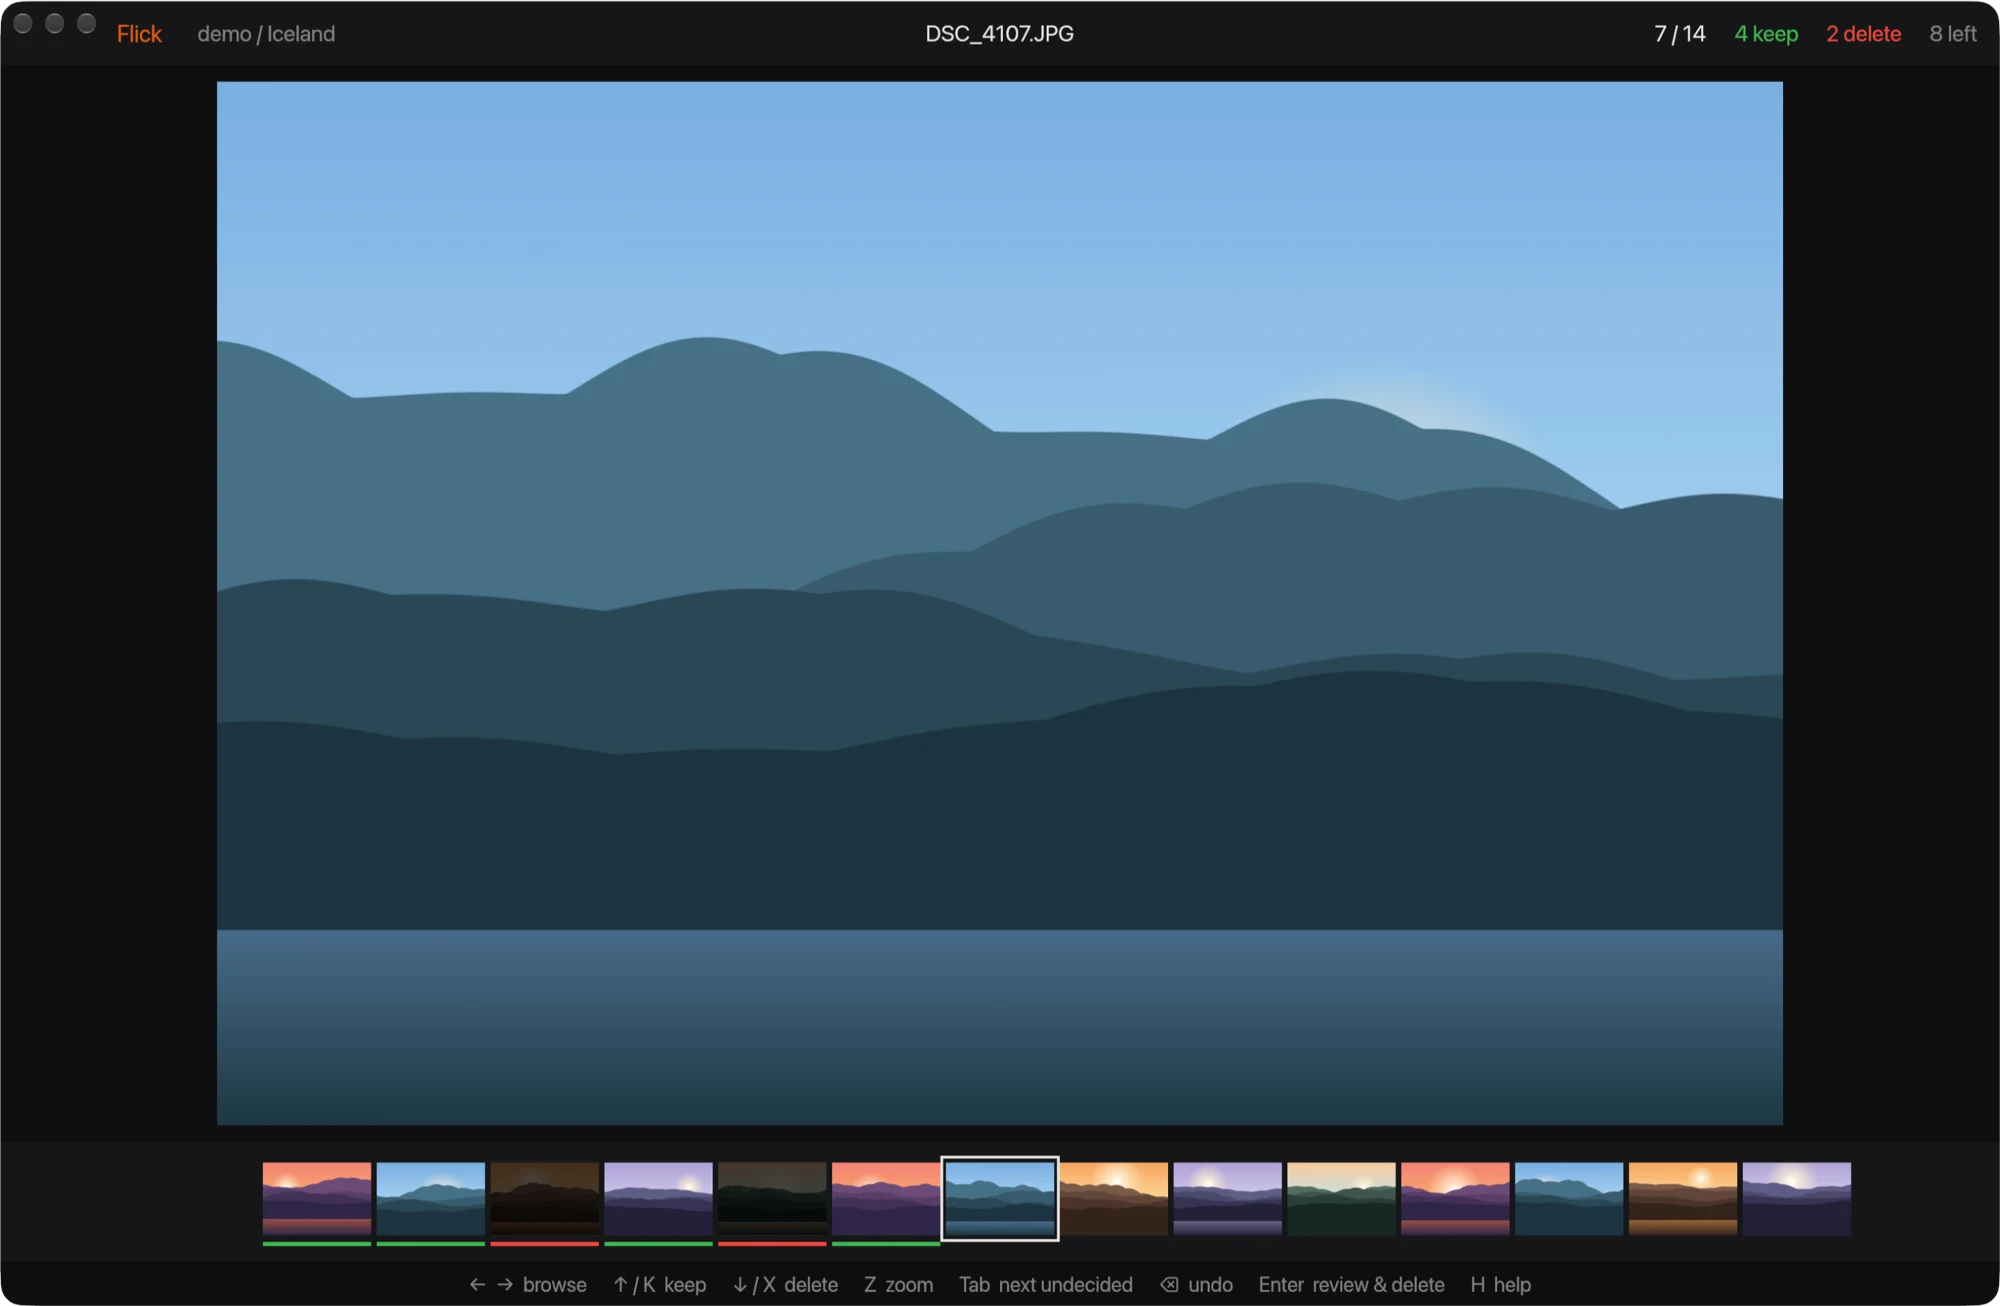Click the 'demo / Iceland' folder path
Image resolution: width=2000 pixels, height=1306 pixels.
click(x=266, y=34)
